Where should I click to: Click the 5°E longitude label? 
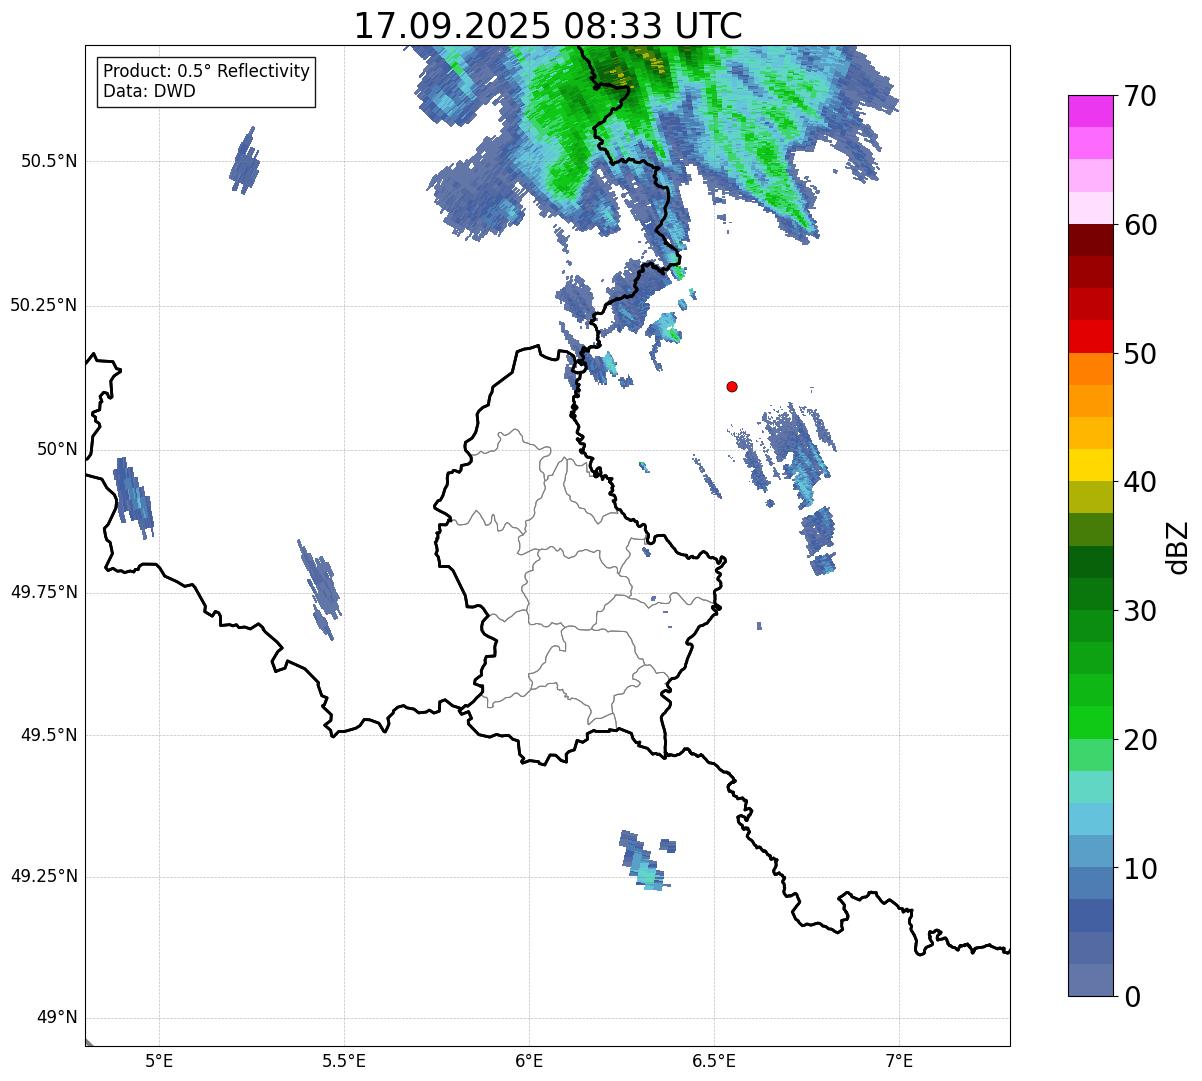159,1061
